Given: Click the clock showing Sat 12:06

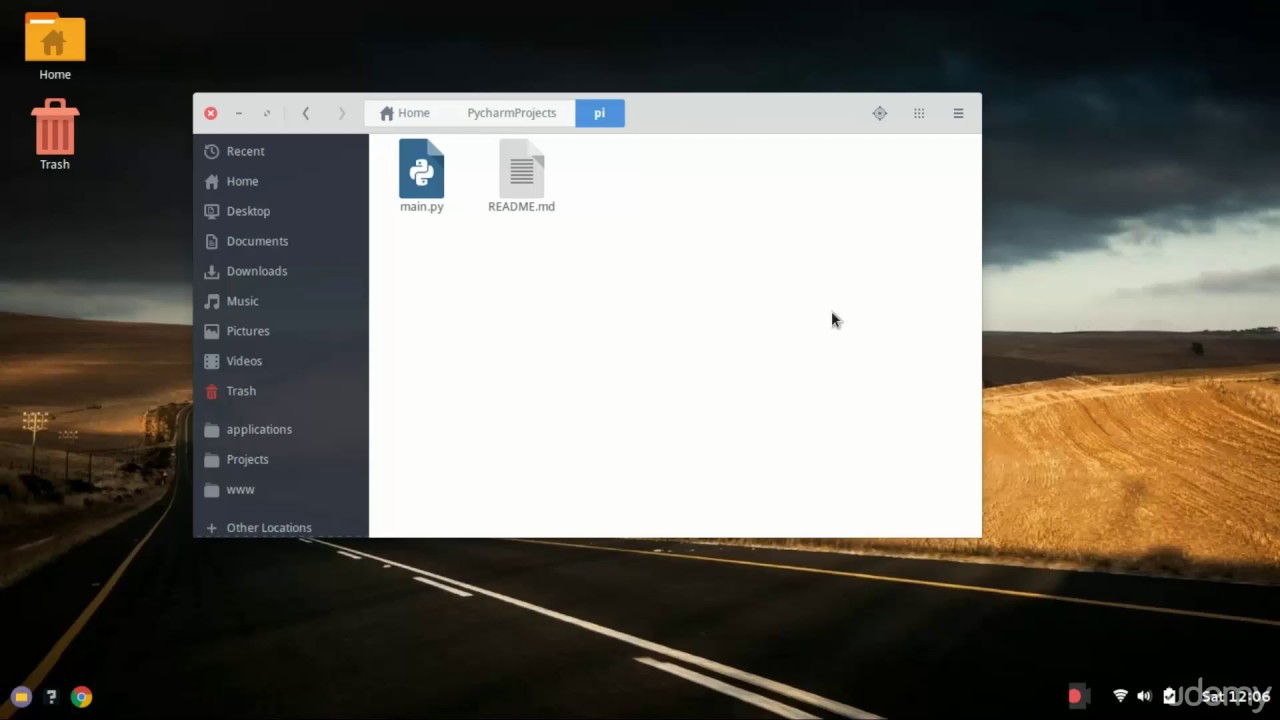Looking at the screenshot, I should [x=1236, y=696].
